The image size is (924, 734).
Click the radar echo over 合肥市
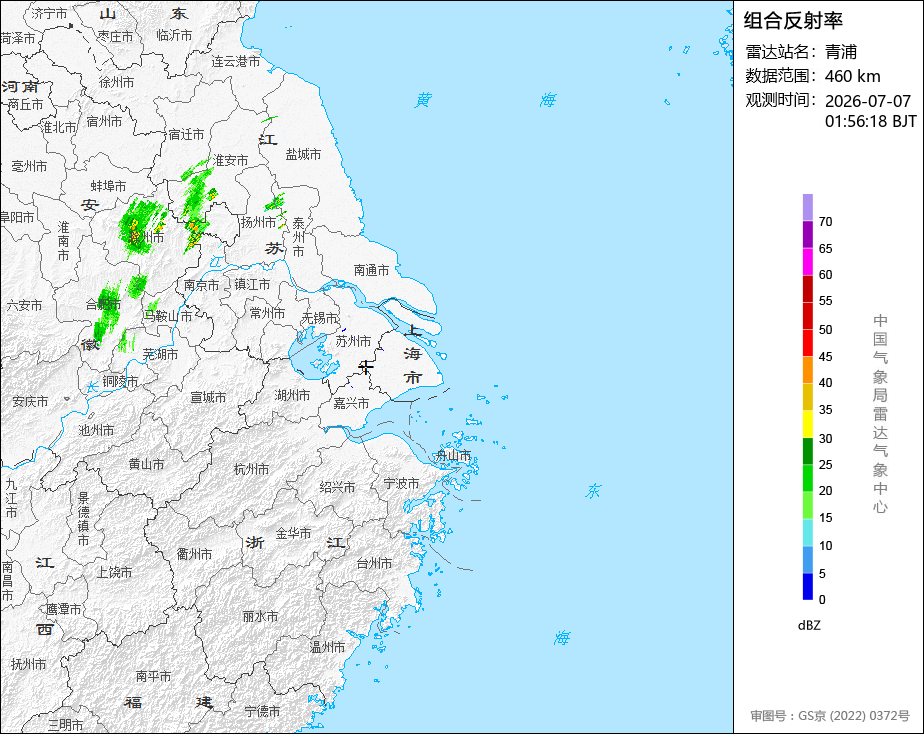tap(108, 313)
